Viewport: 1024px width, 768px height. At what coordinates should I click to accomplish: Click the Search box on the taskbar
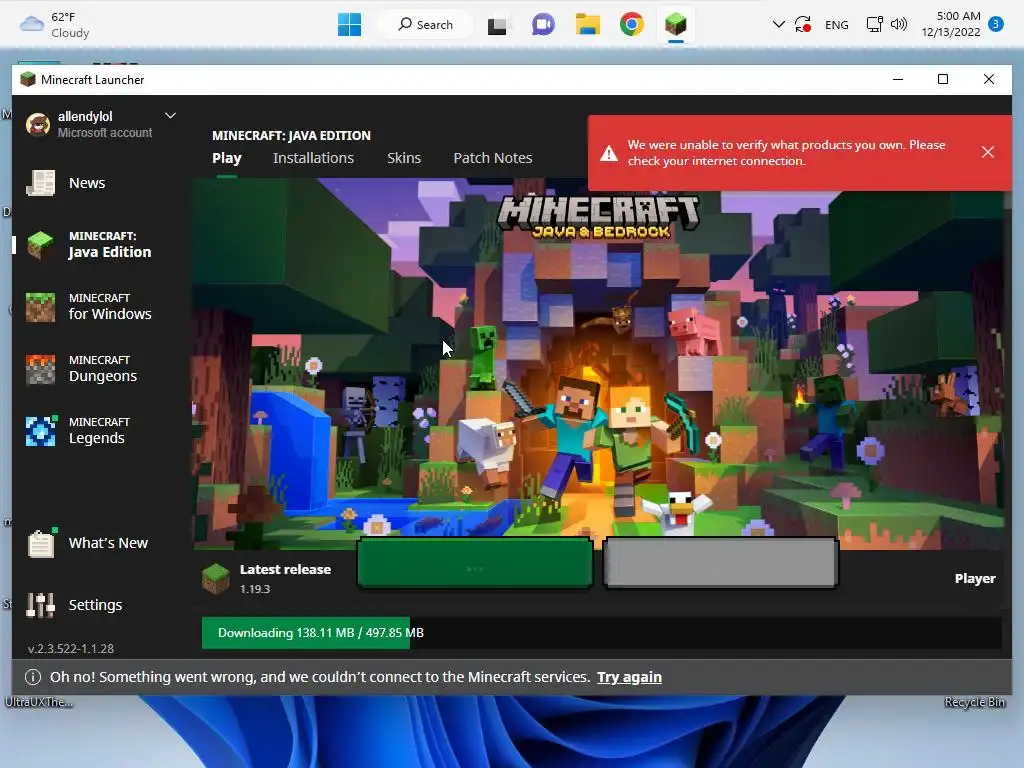(425, 25)
